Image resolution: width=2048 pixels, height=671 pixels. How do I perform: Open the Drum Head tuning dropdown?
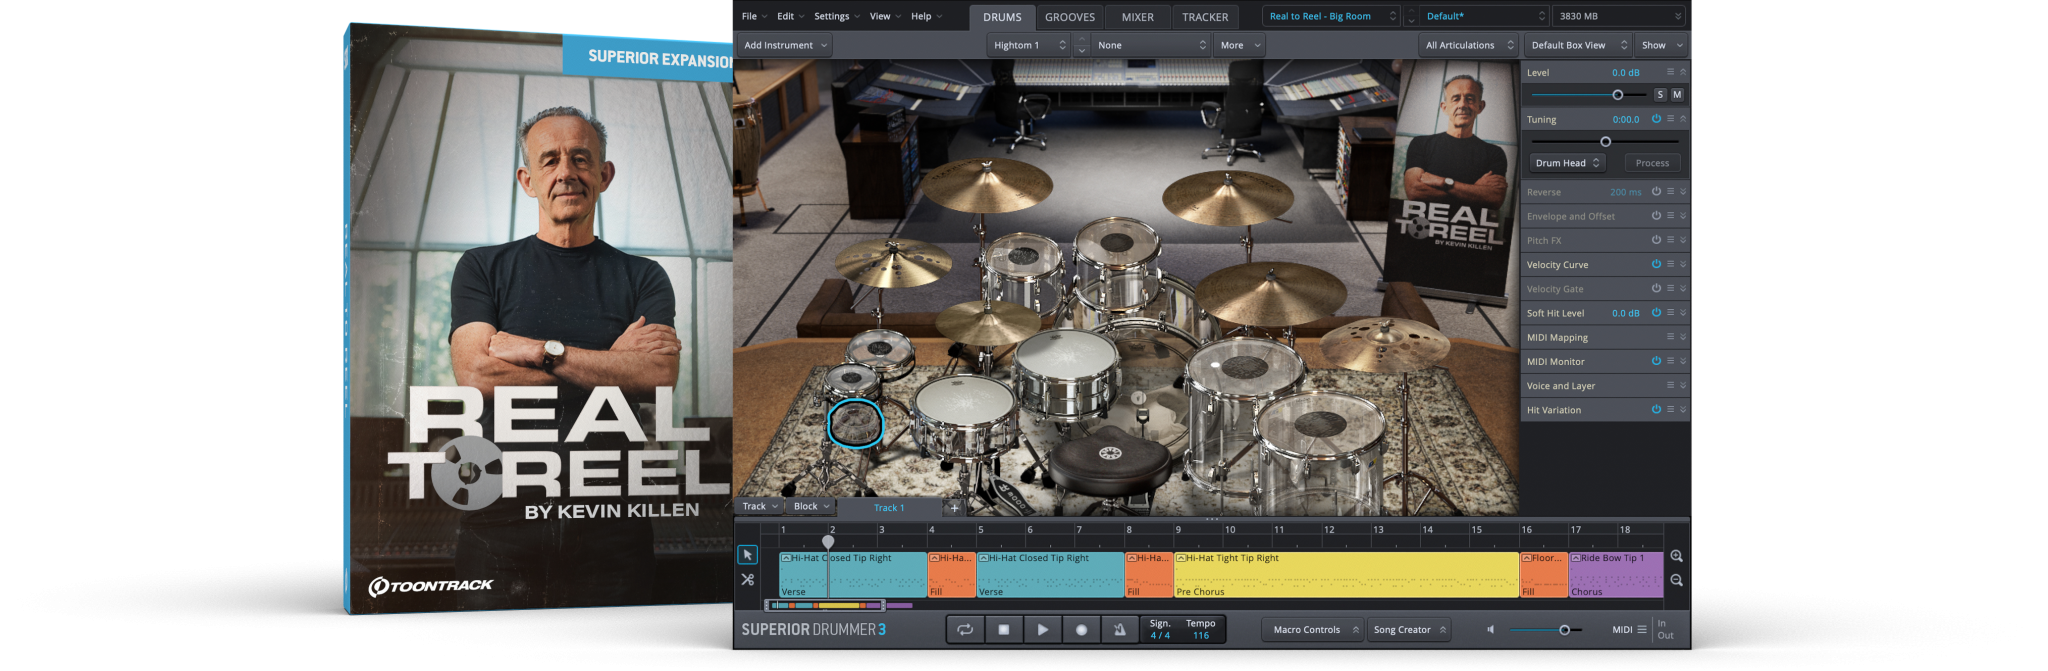(1567, 163)
